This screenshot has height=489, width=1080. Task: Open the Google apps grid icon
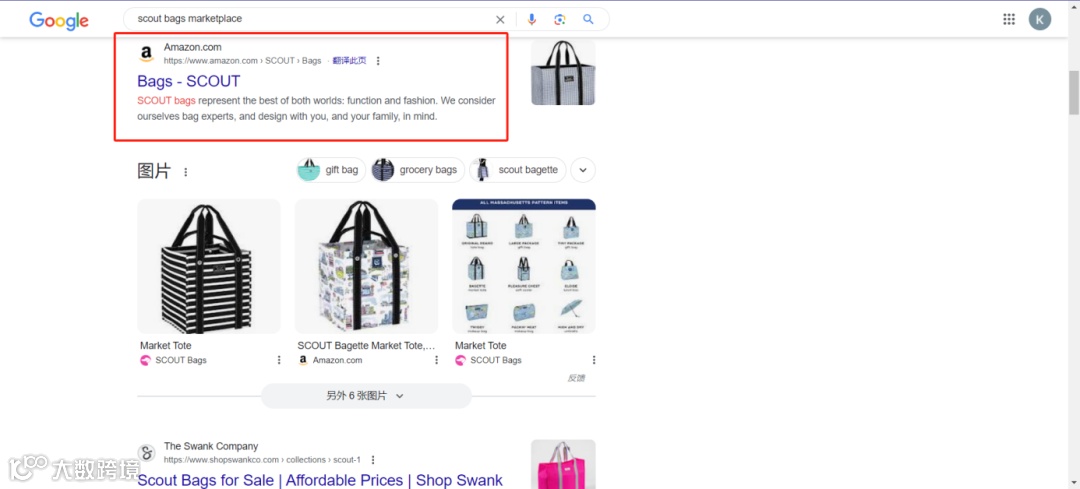[1009, 19]
